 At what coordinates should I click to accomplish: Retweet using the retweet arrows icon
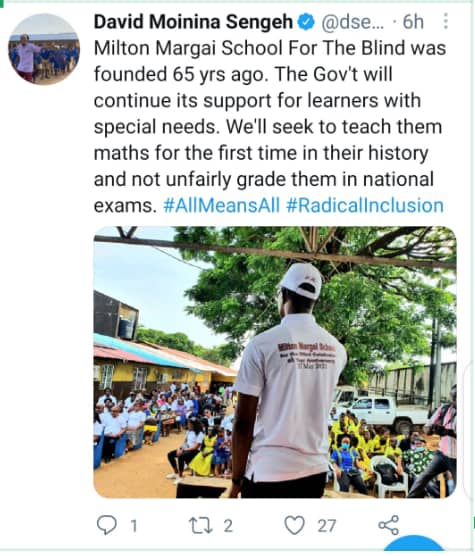point(201,526)
